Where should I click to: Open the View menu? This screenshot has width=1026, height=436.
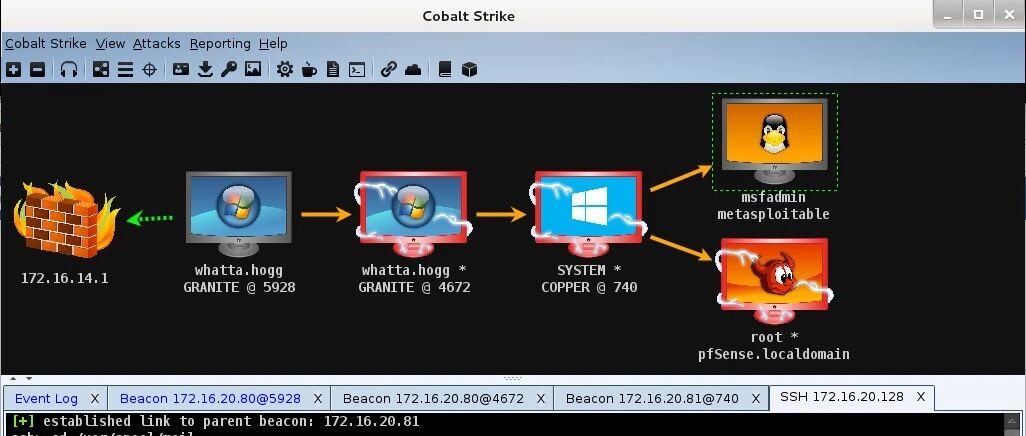(110, 44)
